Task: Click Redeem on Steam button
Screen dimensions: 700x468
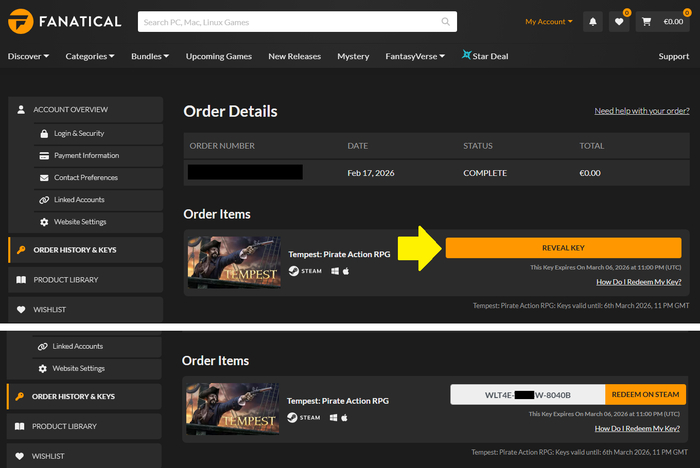Action: (645, 394)
